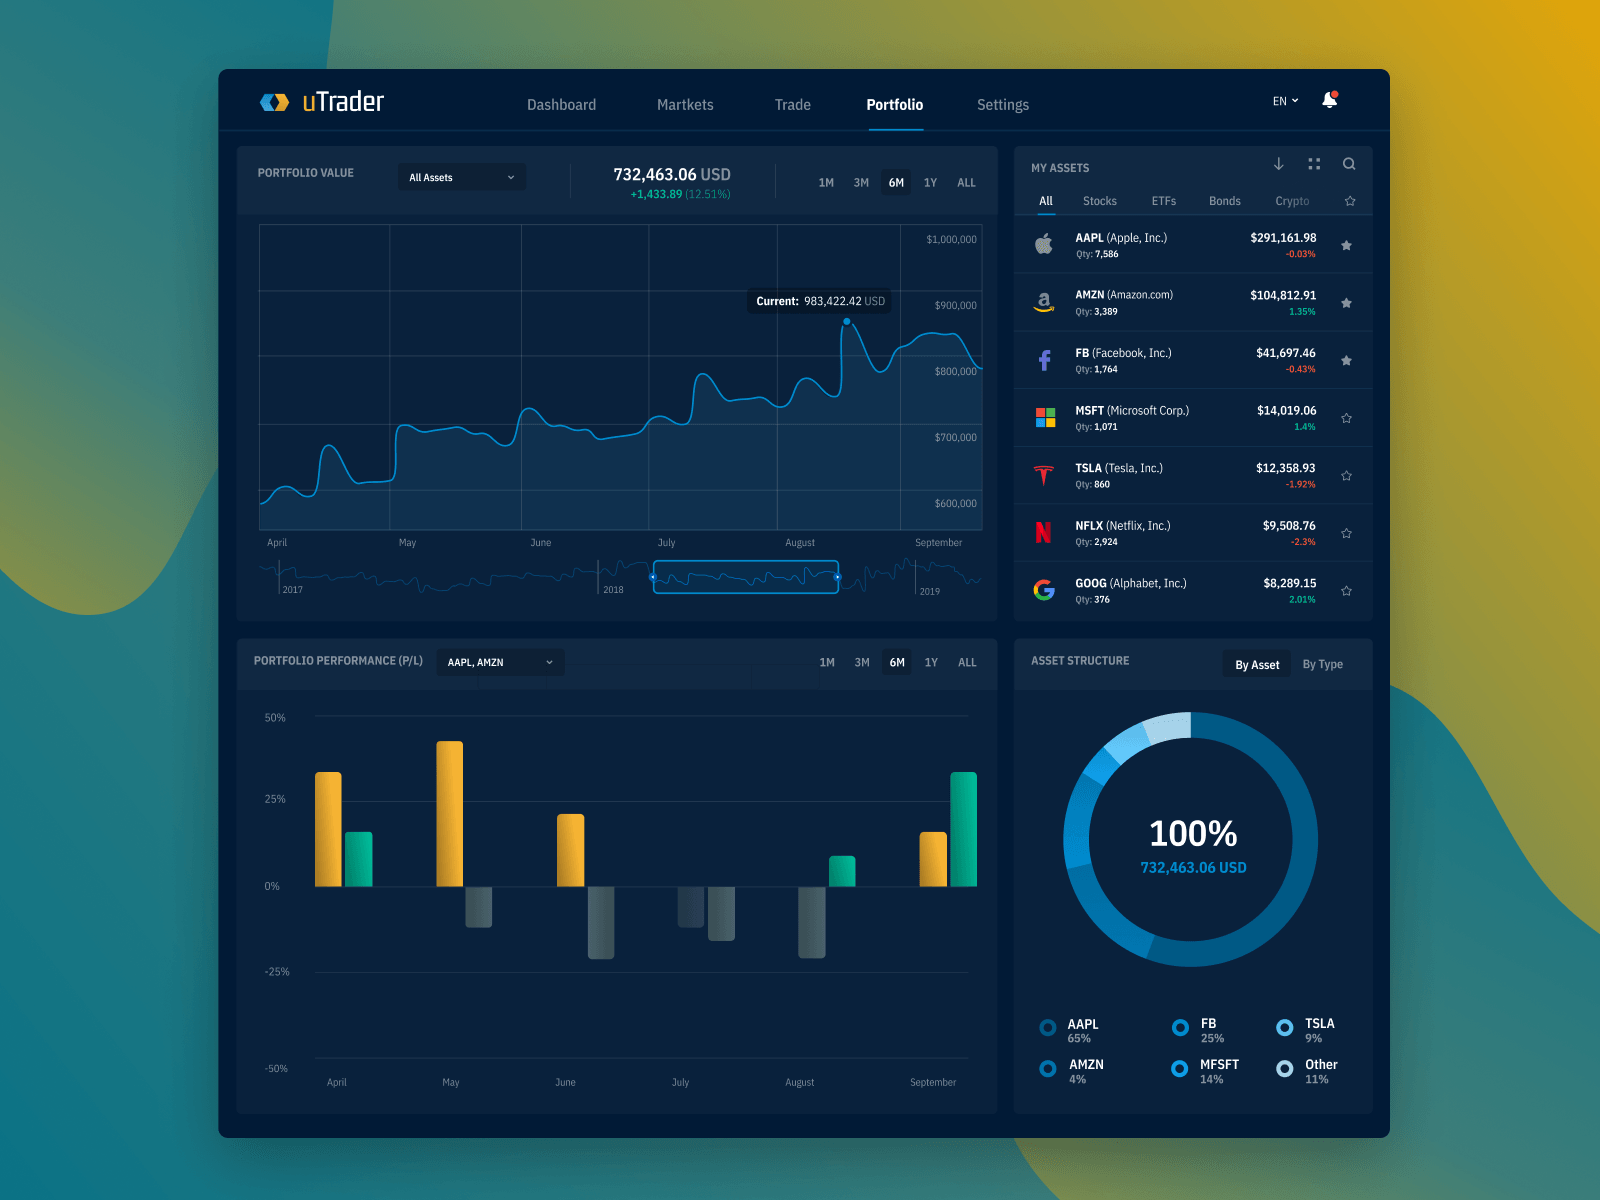This screenshot has width=1600, height=1200.
Task: Set portfolio value range to 6M
Action: point(896,183)
